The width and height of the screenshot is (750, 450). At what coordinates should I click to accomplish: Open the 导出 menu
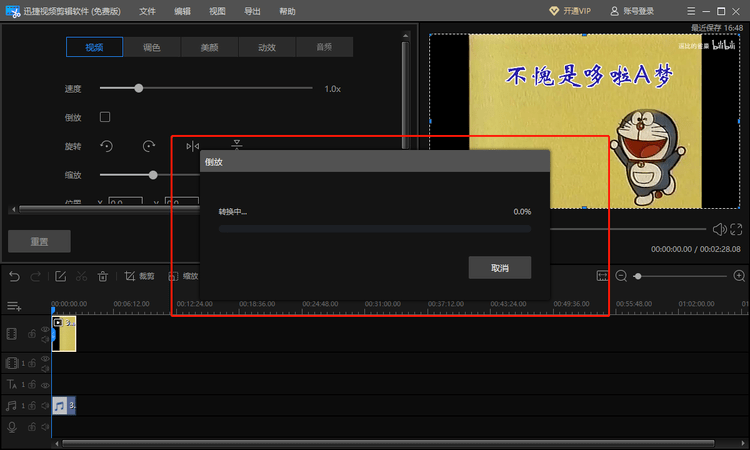(252, 11)
